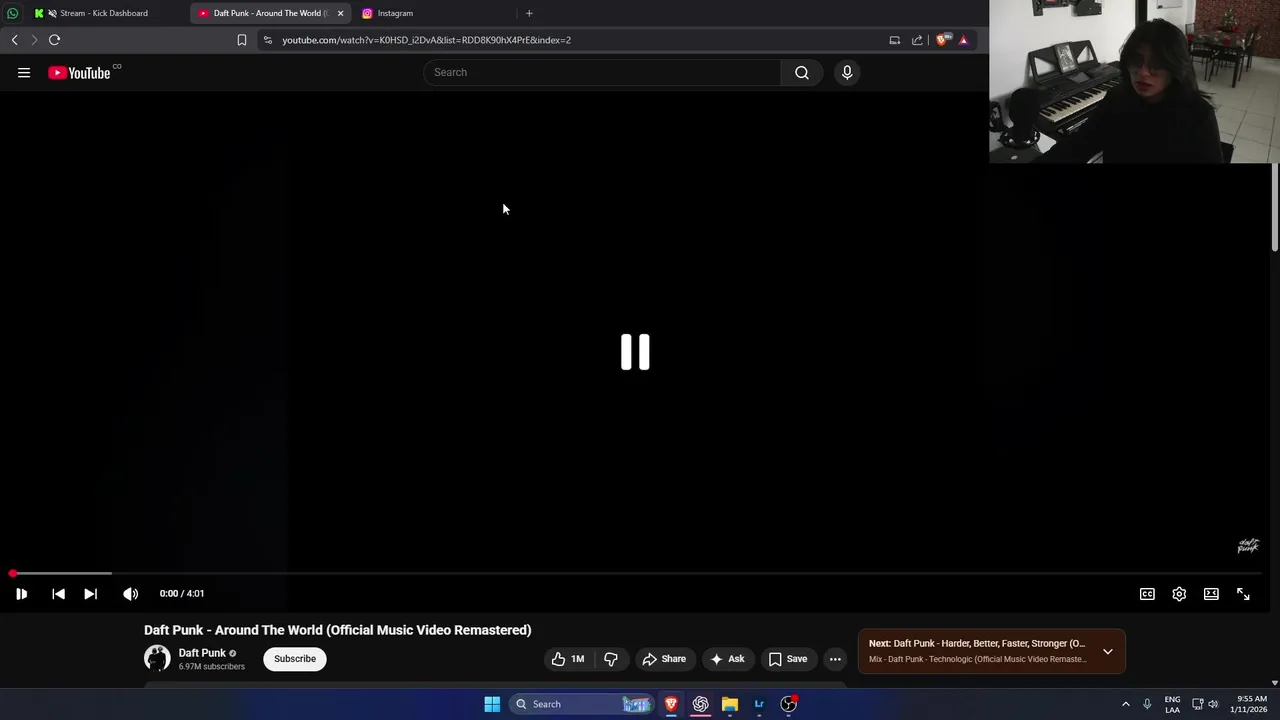Open a new browser tab
This screenshot has width=1280, height=720.
[529, 13]
